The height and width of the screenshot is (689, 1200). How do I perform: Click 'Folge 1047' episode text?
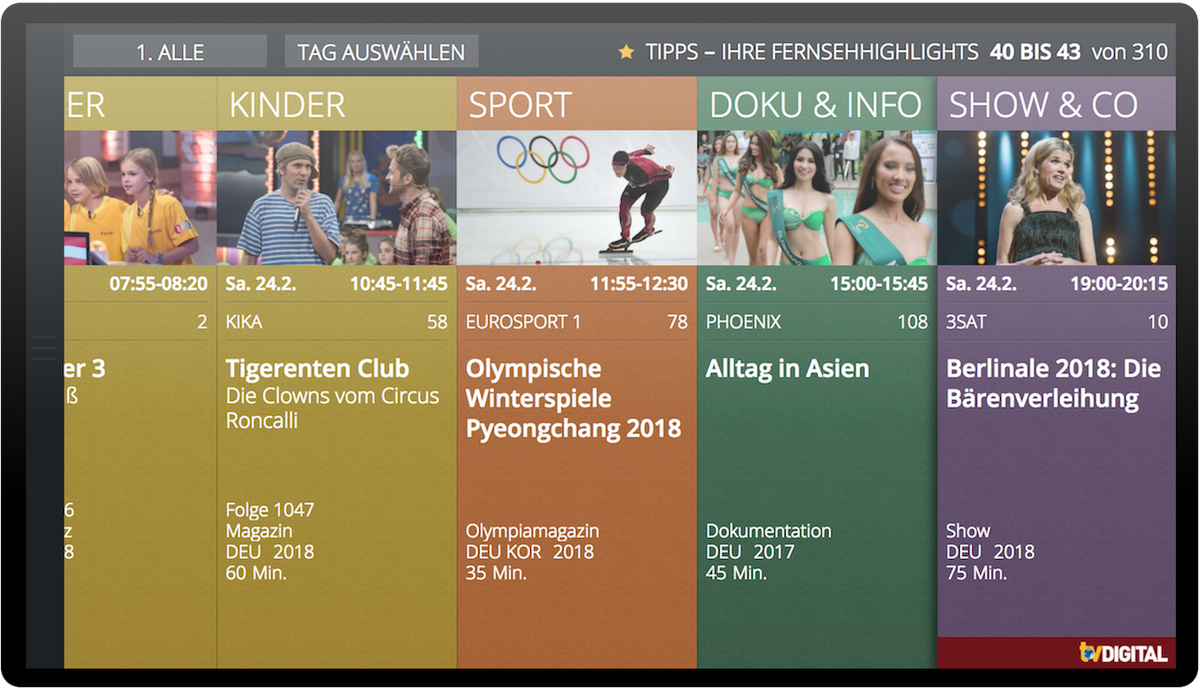click(x=269, y=511)
